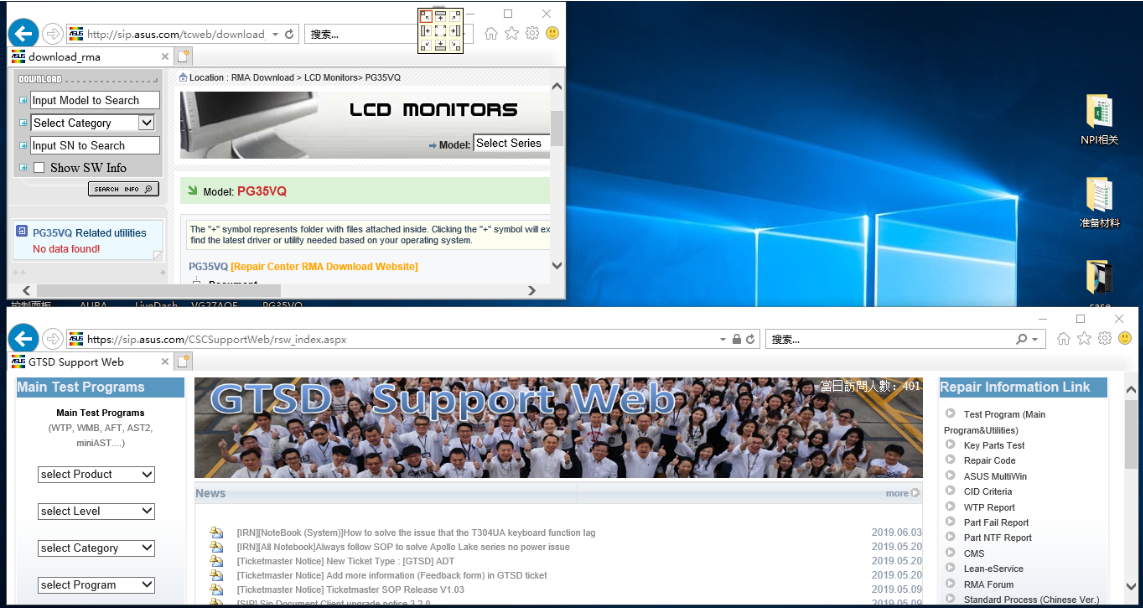This screenshot has height=608, width=1143.
Task: Select the download_rma tab
Action: pyautogui.click(x=91, y=57)
